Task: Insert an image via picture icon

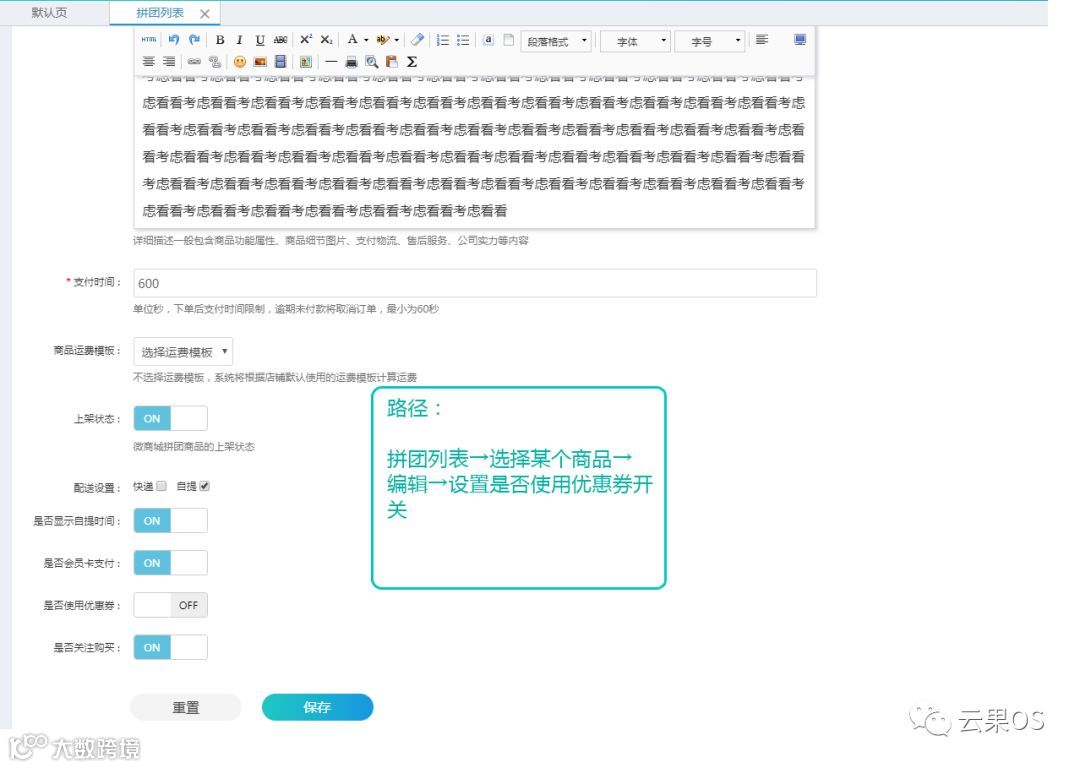Action: (260, 62)
